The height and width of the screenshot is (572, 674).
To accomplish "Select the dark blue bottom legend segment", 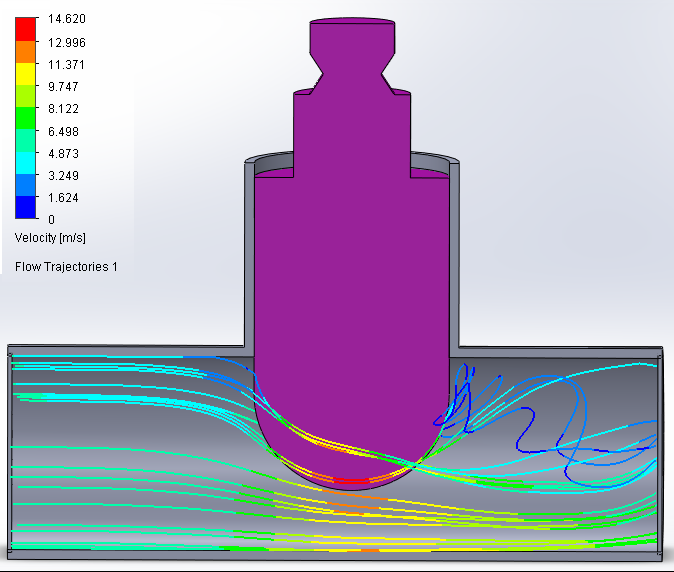I will (x=27, y=207).
